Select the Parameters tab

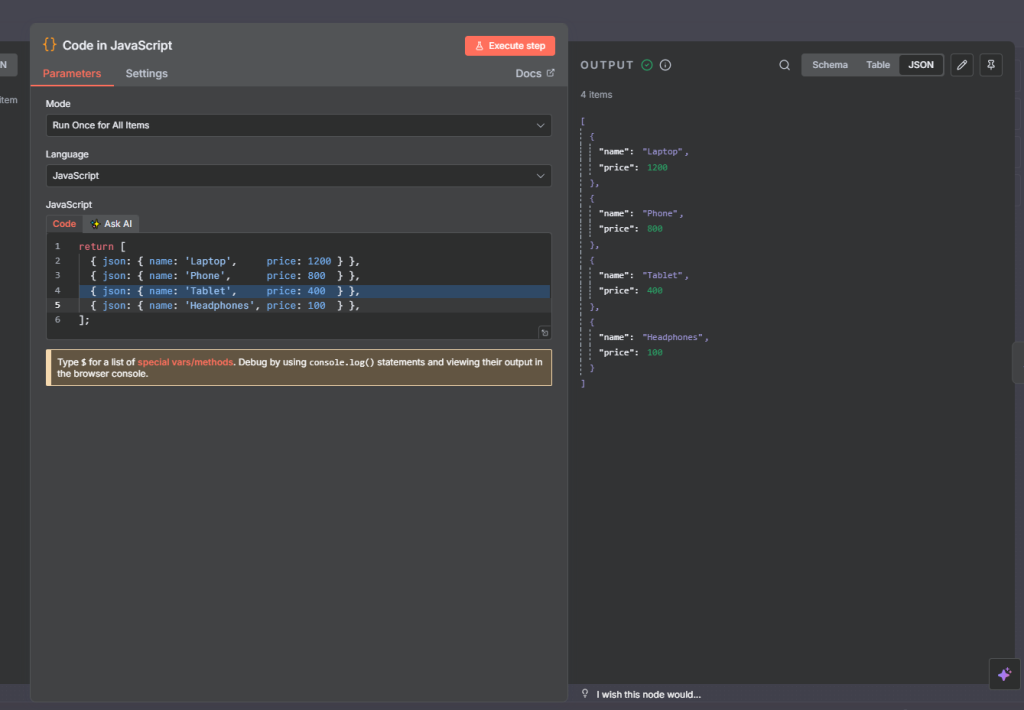click(x=72, y=74)
